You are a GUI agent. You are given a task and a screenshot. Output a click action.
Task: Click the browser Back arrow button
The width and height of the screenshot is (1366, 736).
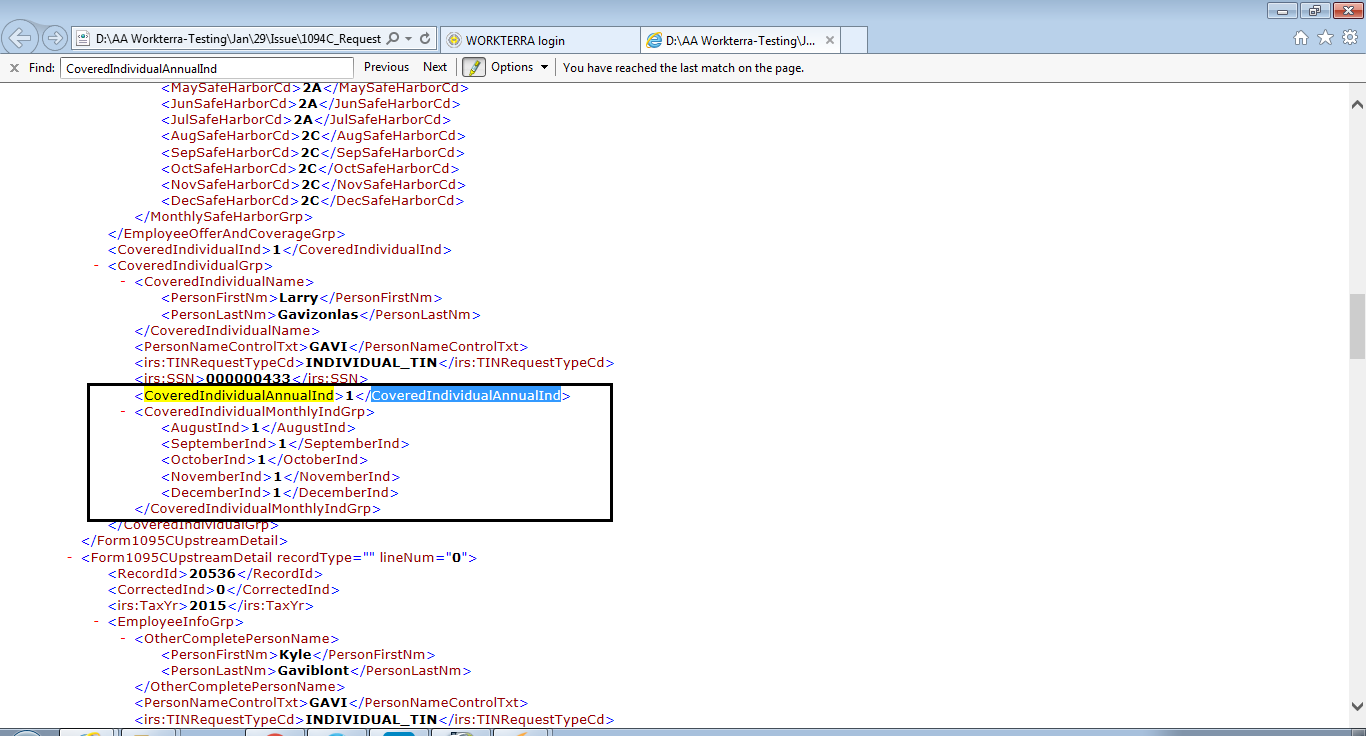(x=20, y=39)
